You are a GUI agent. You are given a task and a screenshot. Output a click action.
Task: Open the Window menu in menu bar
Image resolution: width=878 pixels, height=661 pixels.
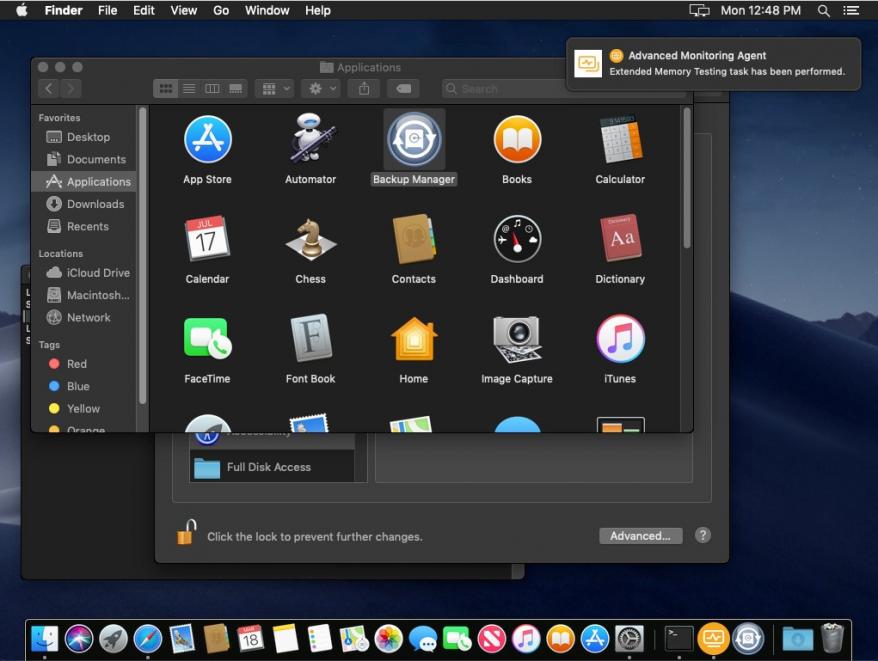[x=267, y=10]
